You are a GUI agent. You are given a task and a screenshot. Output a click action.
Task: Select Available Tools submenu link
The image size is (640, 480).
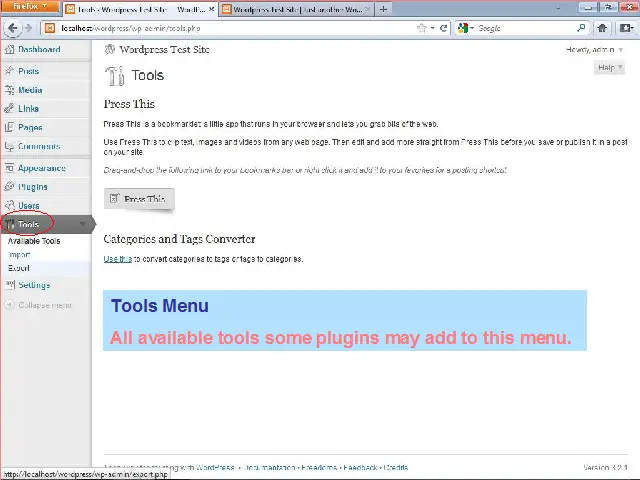34,241
